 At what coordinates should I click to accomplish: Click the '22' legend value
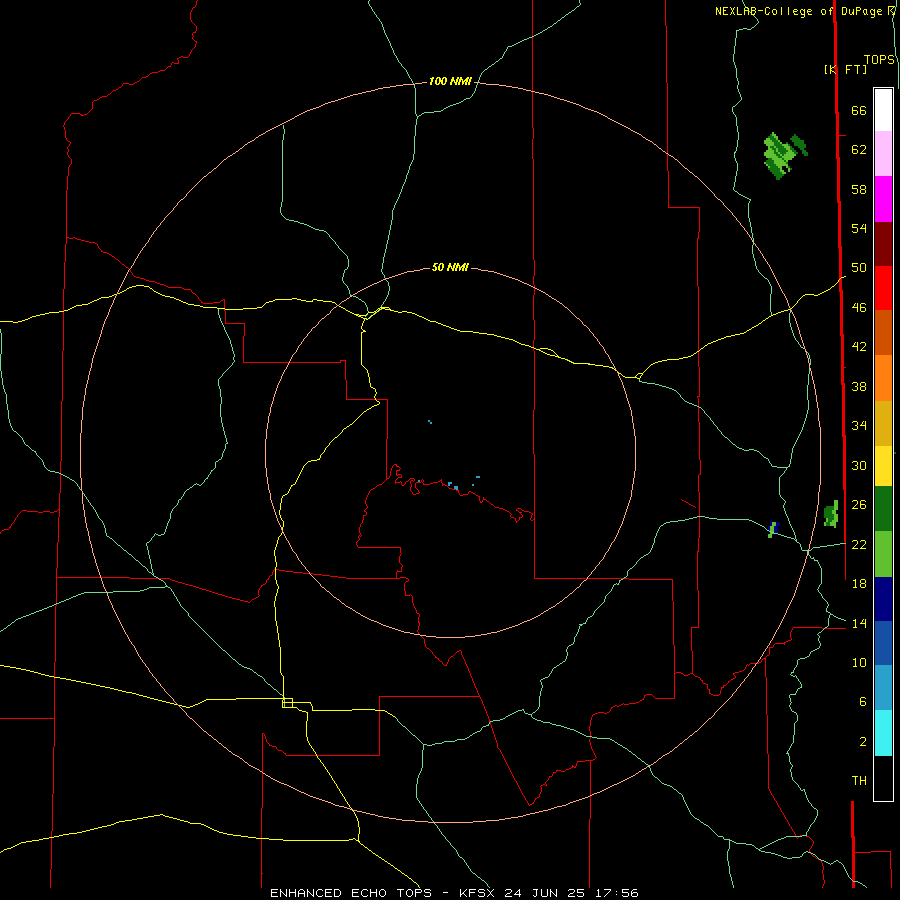(x=859, y=544)
